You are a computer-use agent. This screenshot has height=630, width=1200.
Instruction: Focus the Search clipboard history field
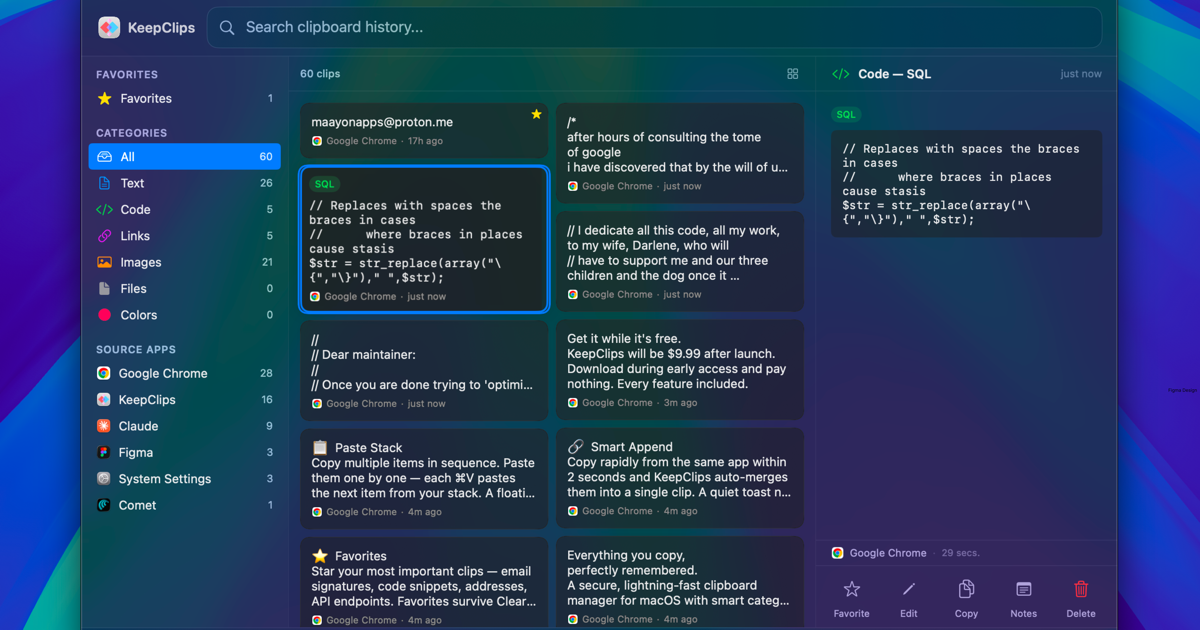(654, 27)
